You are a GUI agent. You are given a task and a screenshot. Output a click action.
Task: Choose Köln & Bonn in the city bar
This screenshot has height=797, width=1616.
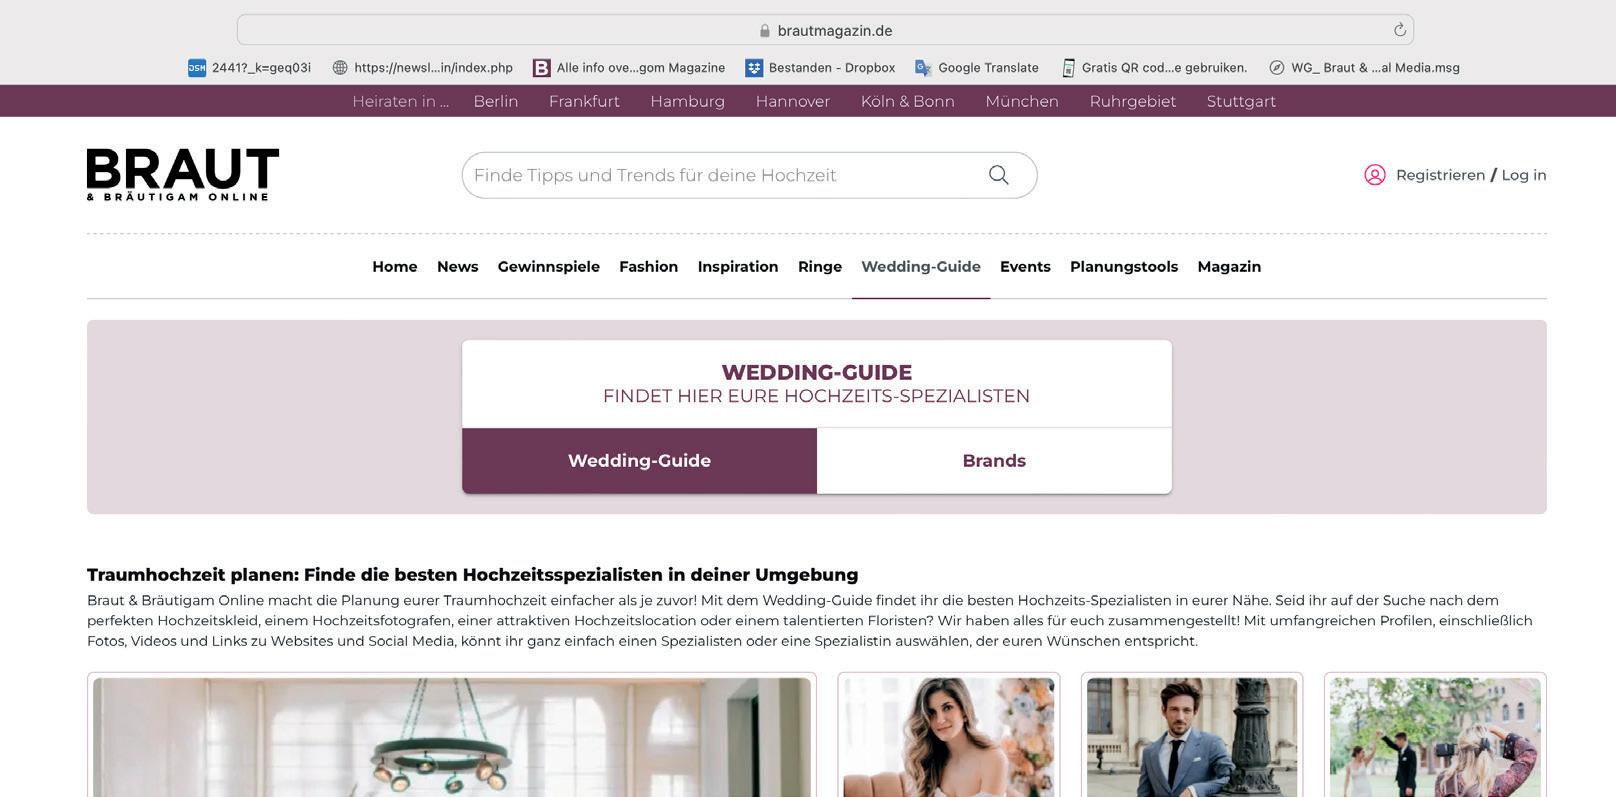coord(908,101)
